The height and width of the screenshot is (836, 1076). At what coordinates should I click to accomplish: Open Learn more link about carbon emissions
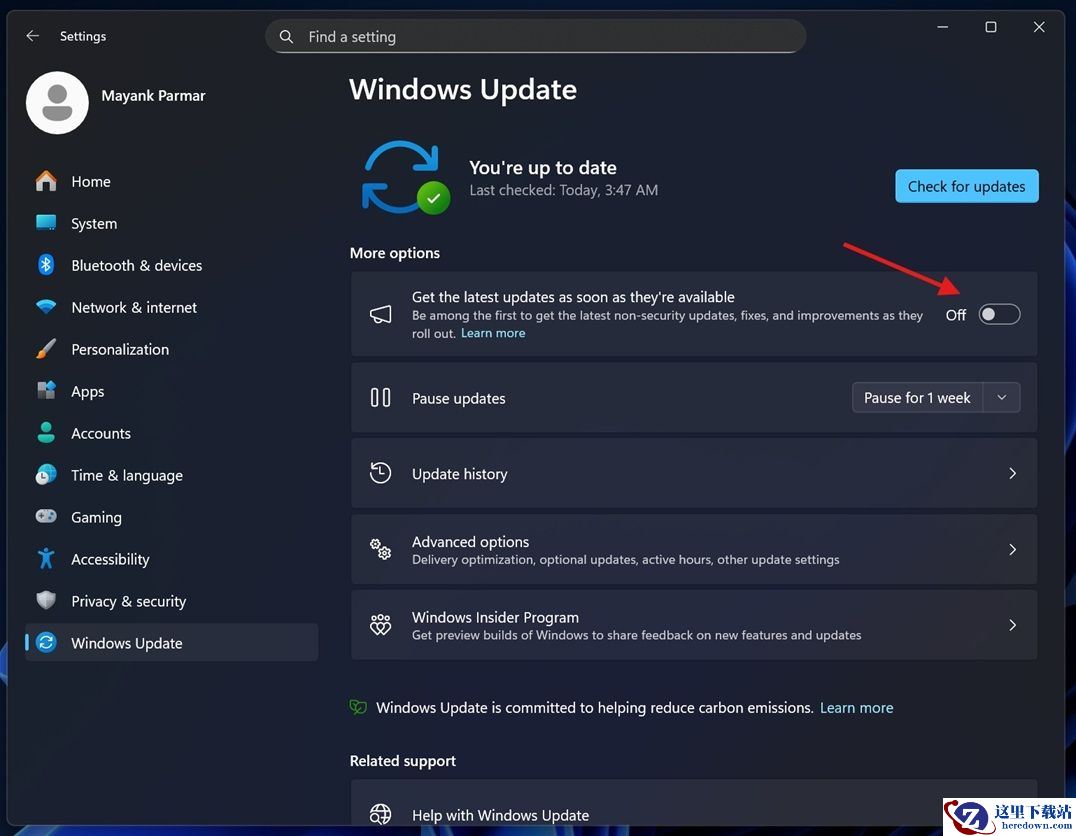pyautogui.click(x=856, y=707)
